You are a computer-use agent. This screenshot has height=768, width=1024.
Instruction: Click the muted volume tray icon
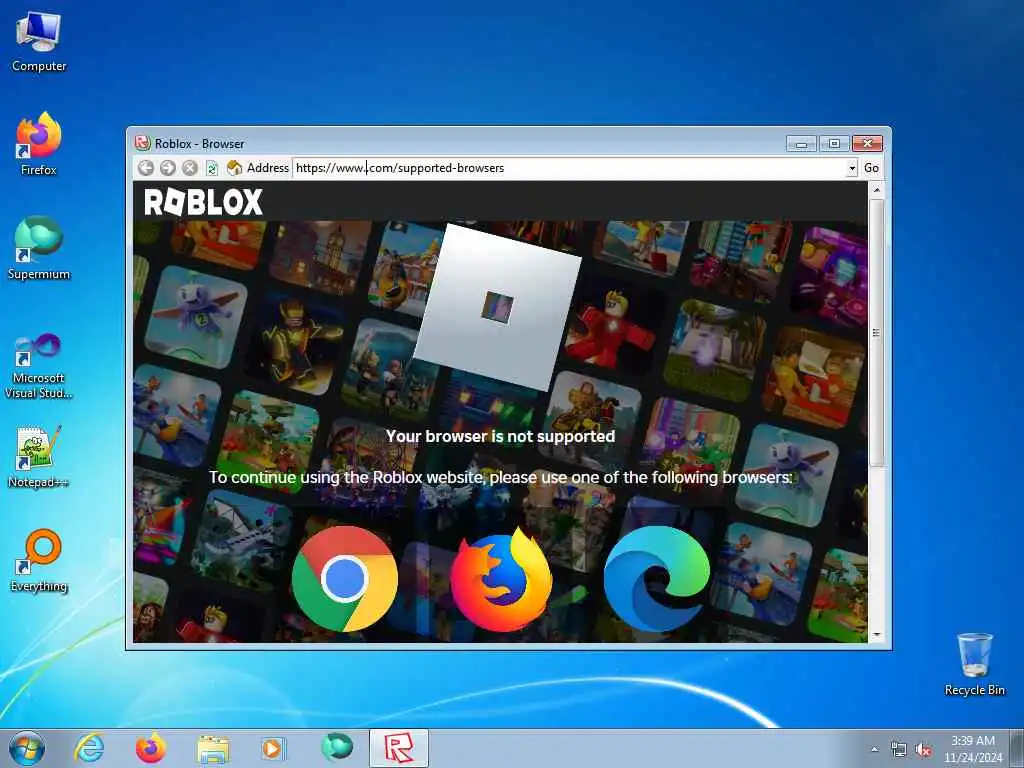point(923,750)
